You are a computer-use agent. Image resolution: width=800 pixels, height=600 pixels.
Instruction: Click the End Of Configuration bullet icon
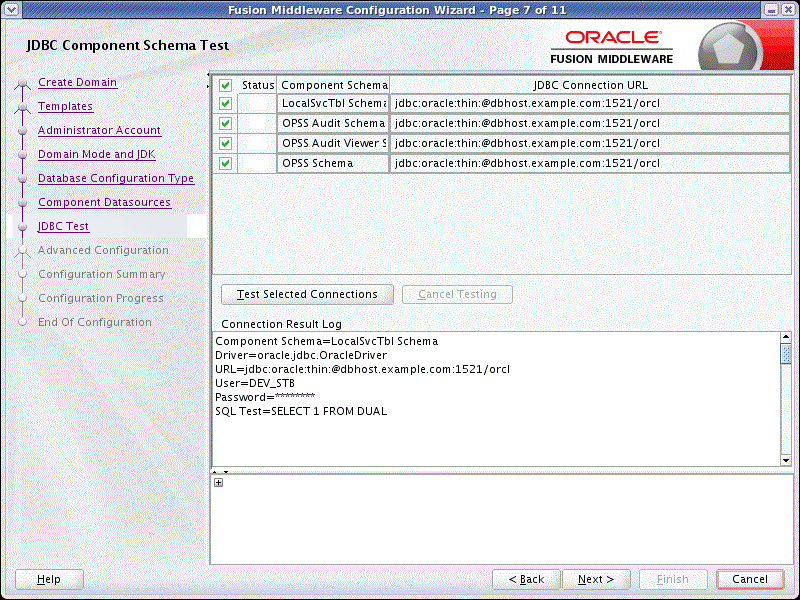(22, 322)
